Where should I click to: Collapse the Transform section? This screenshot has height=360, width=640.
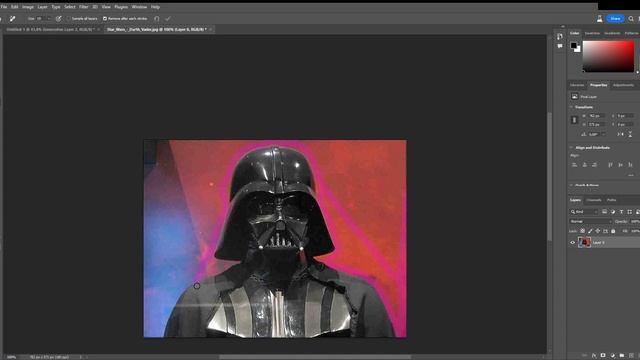point(571,107)
